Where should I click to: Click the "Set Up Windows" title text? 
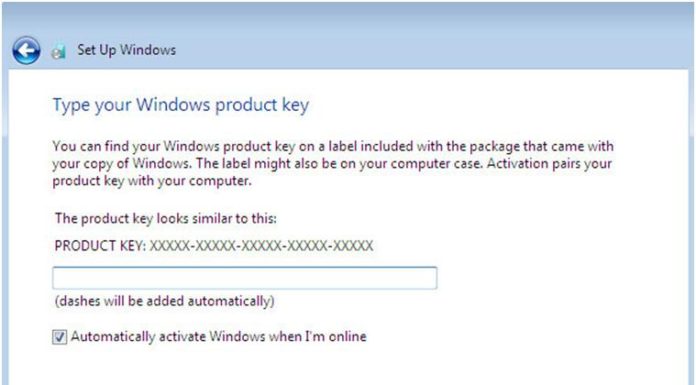point(127,50)
